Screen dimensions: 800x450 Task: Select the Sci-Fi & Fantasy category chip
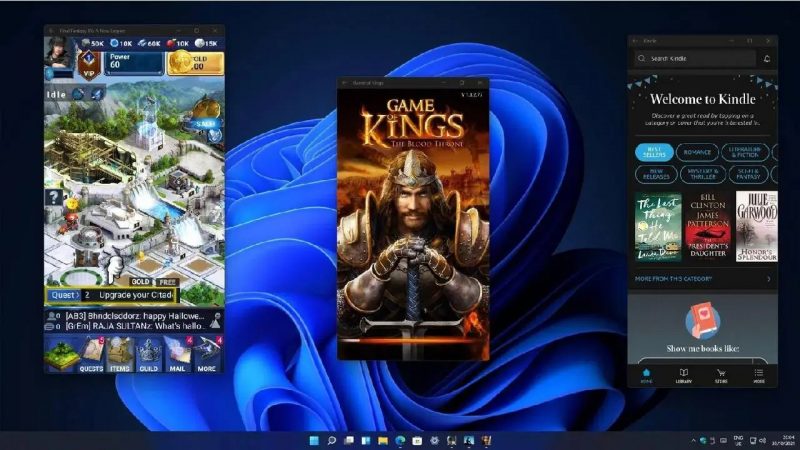click(x=748, y=174)
